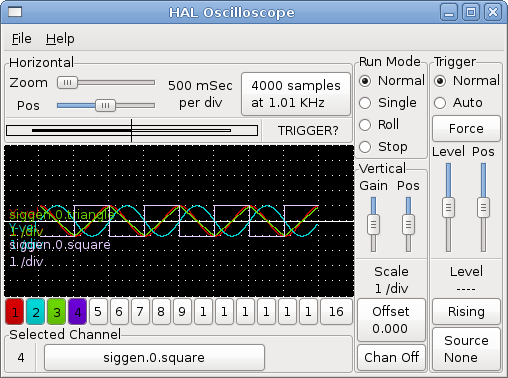Click the oscilloscope waveform display
The image size is (508, 378).
[x=179, y=221]
